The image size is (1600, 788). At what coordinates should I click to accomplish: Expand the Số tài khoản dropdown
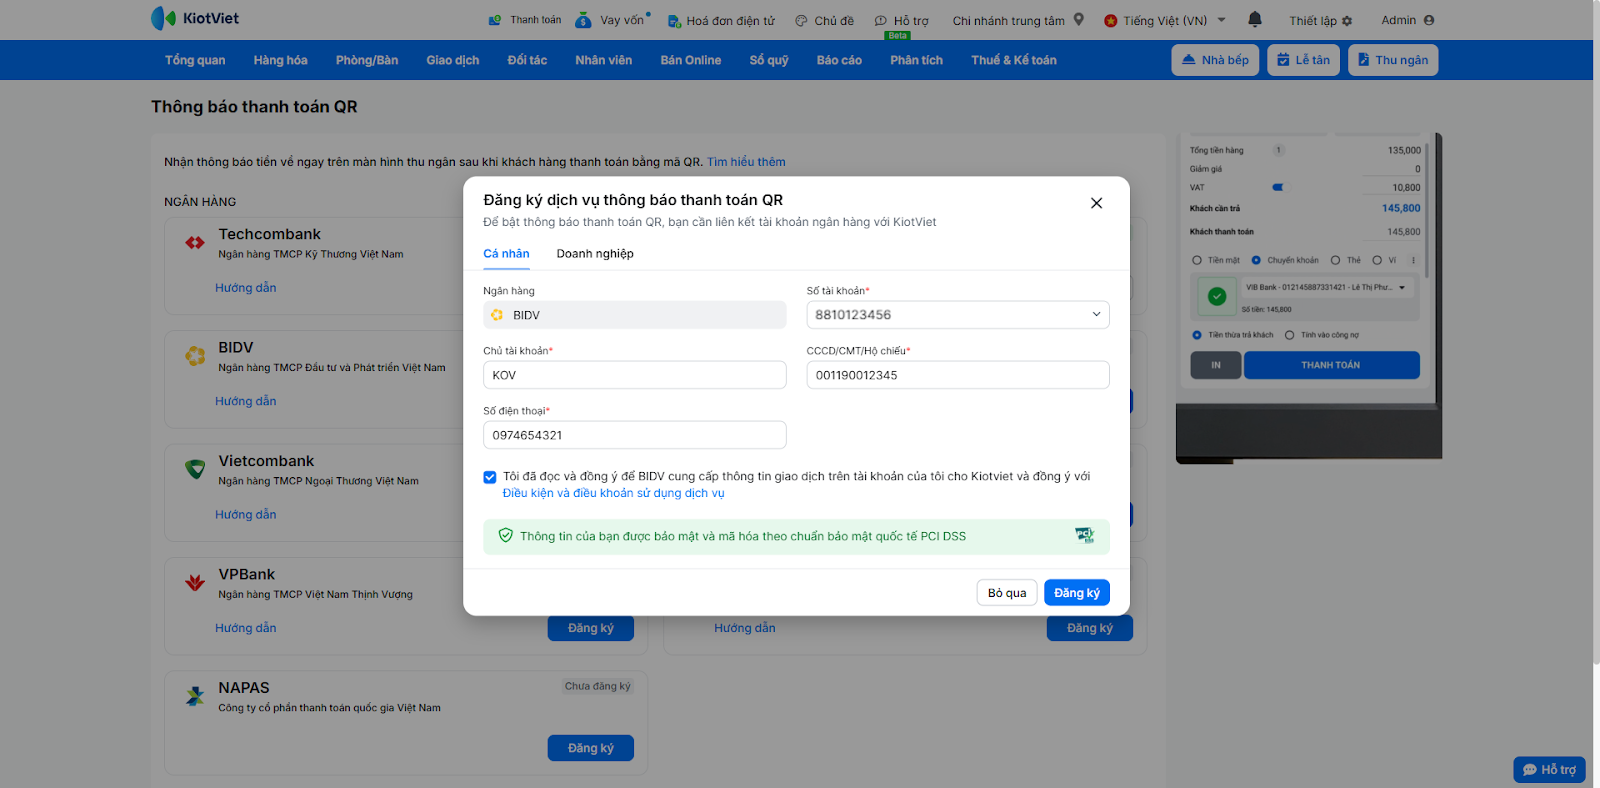click(1096, 315)
